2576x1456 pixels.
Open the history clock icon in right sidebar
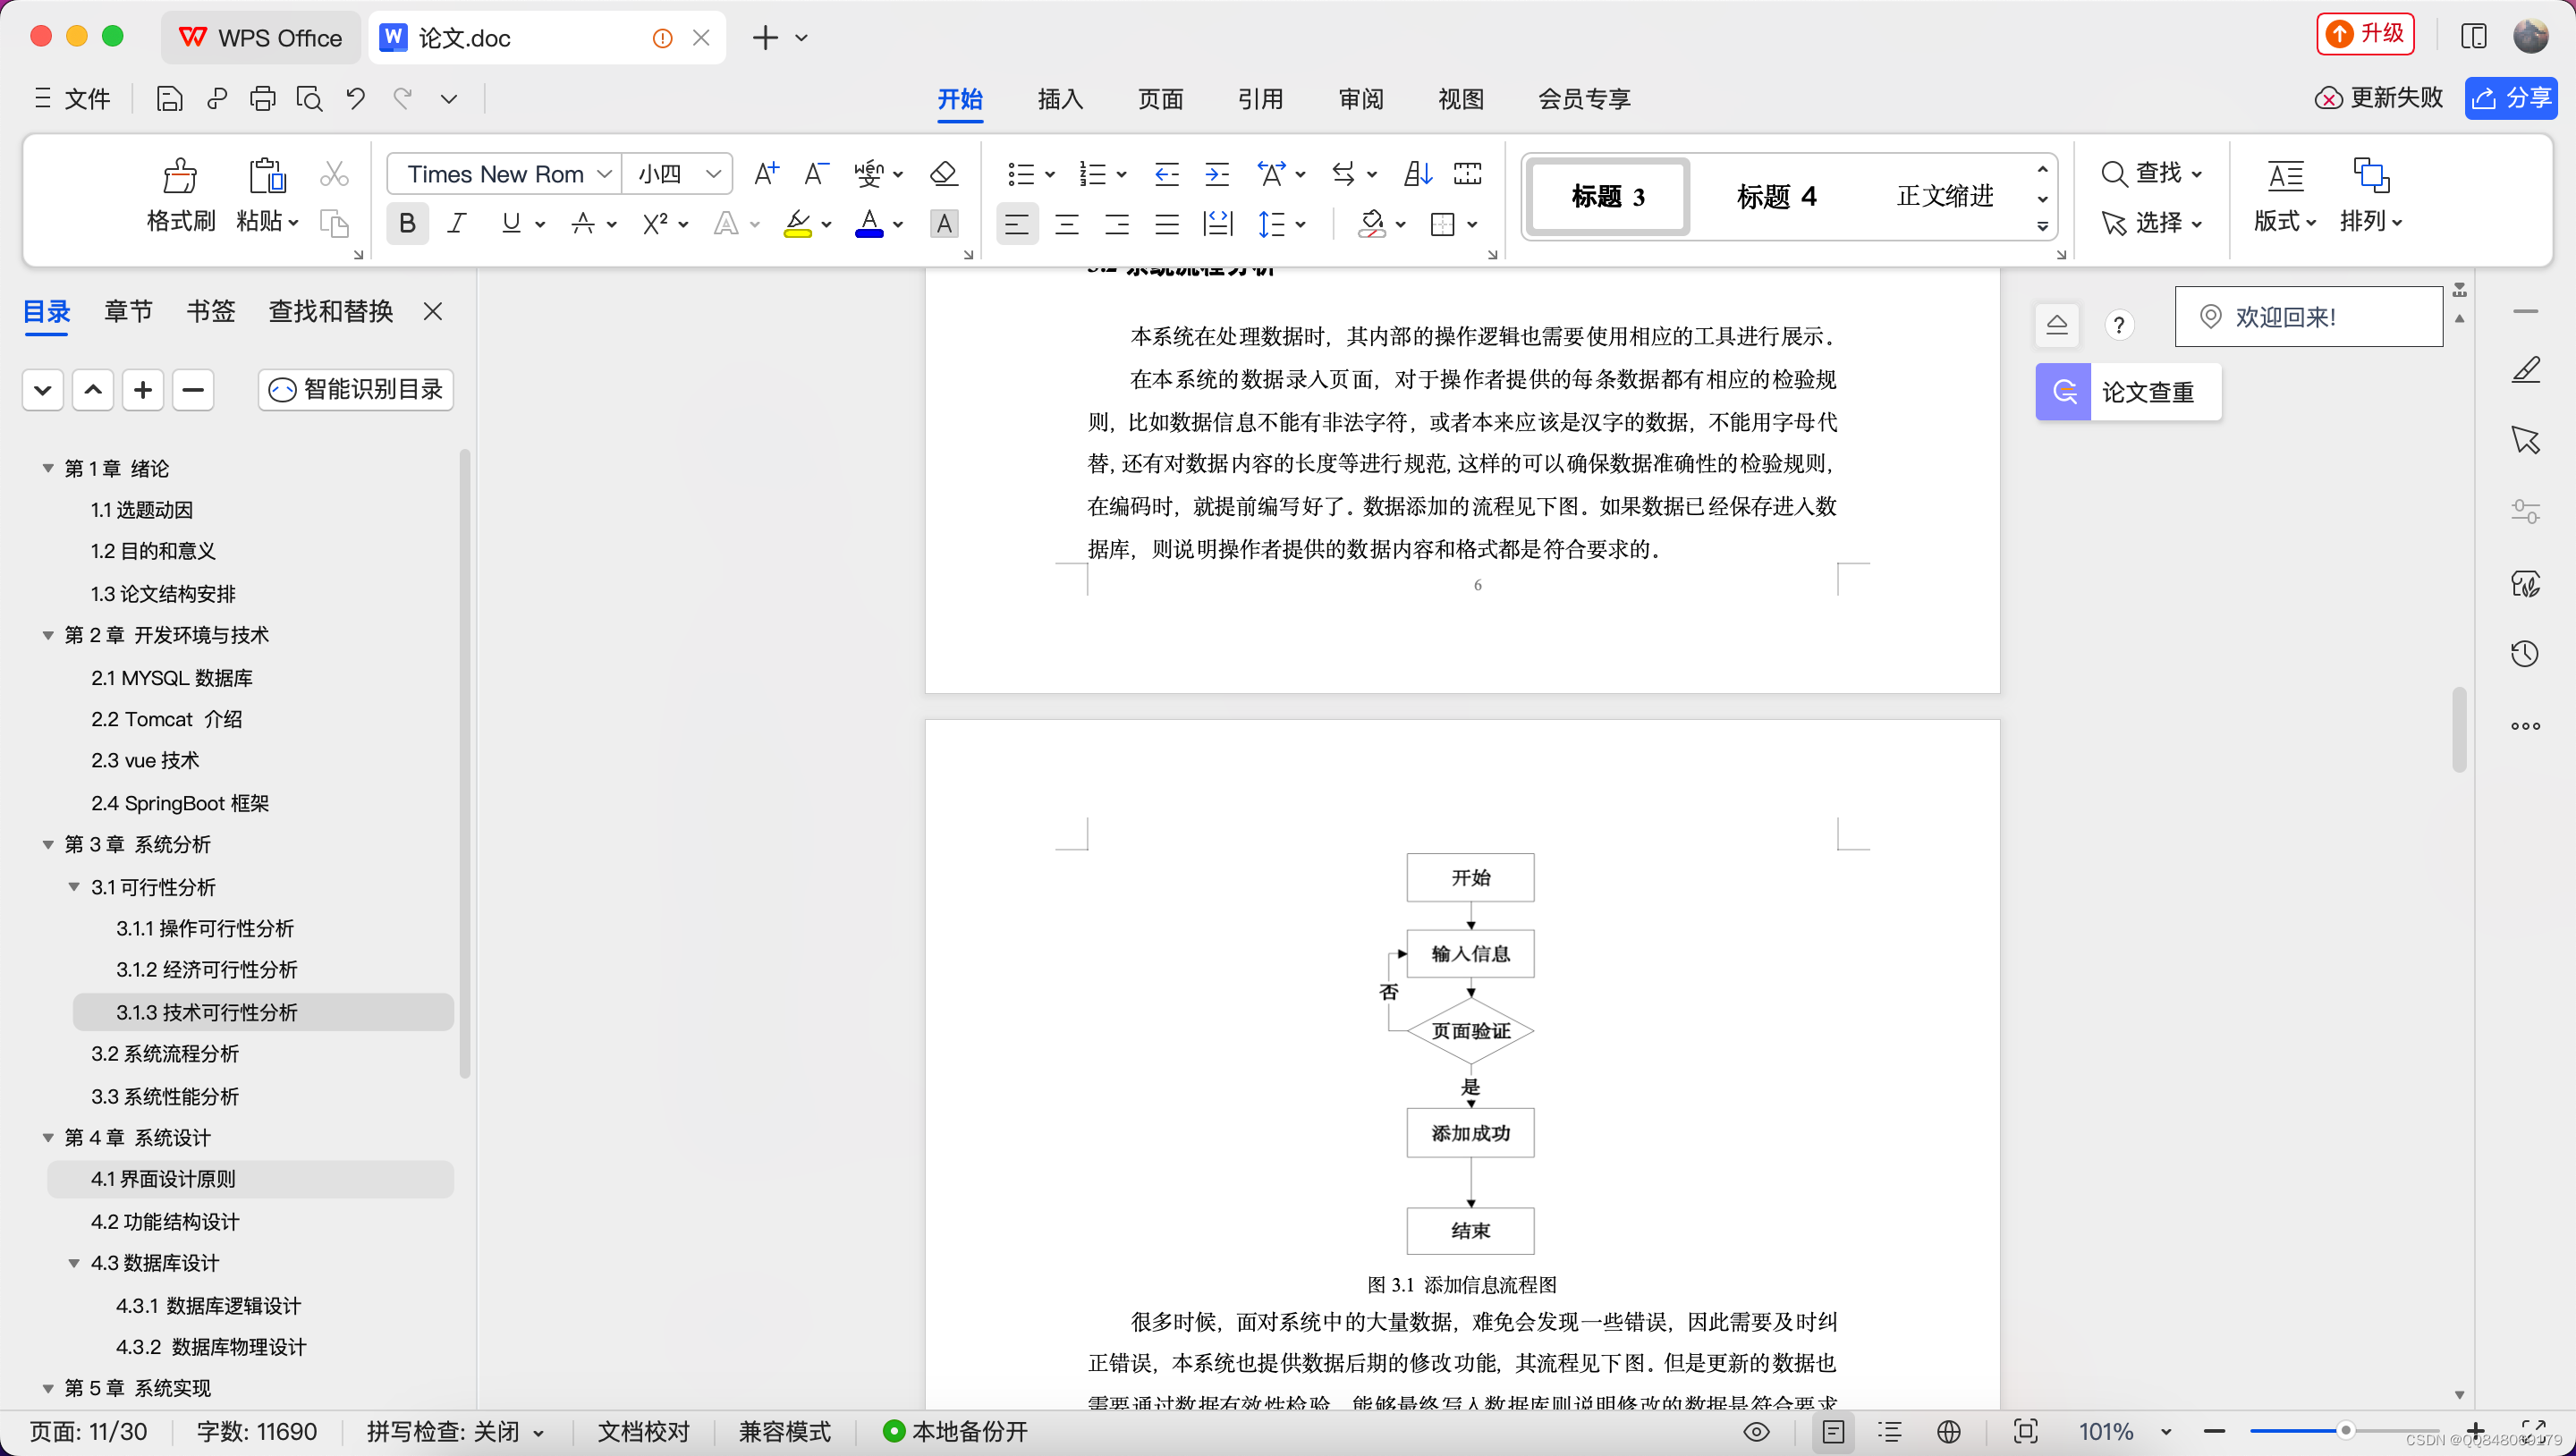coord(2525,654)
